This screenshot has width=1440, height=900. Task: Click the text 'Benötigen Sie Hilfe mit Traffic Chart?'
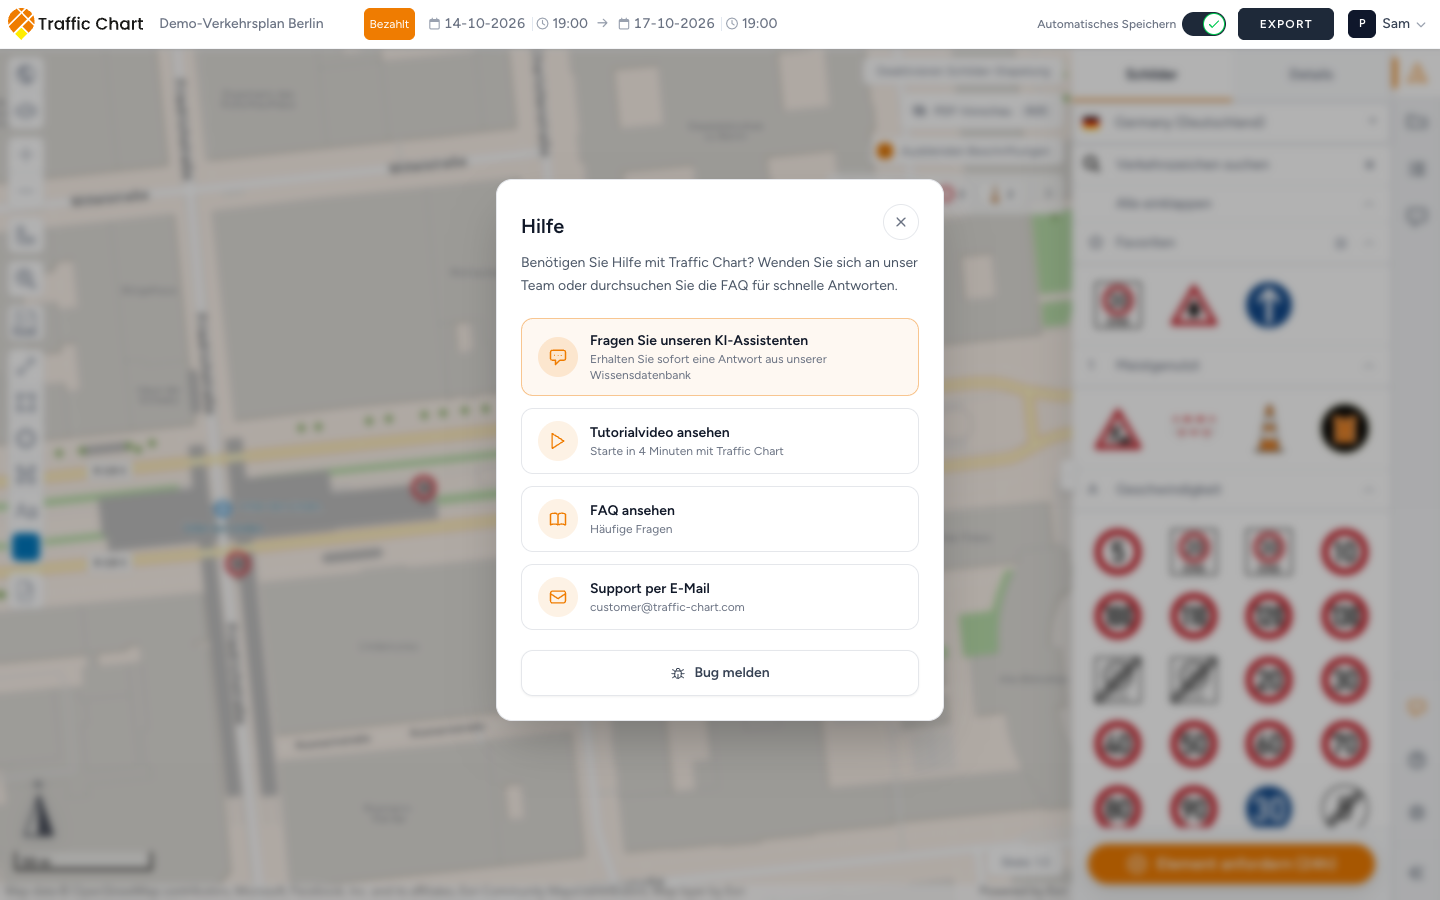[x=637, y=262]
